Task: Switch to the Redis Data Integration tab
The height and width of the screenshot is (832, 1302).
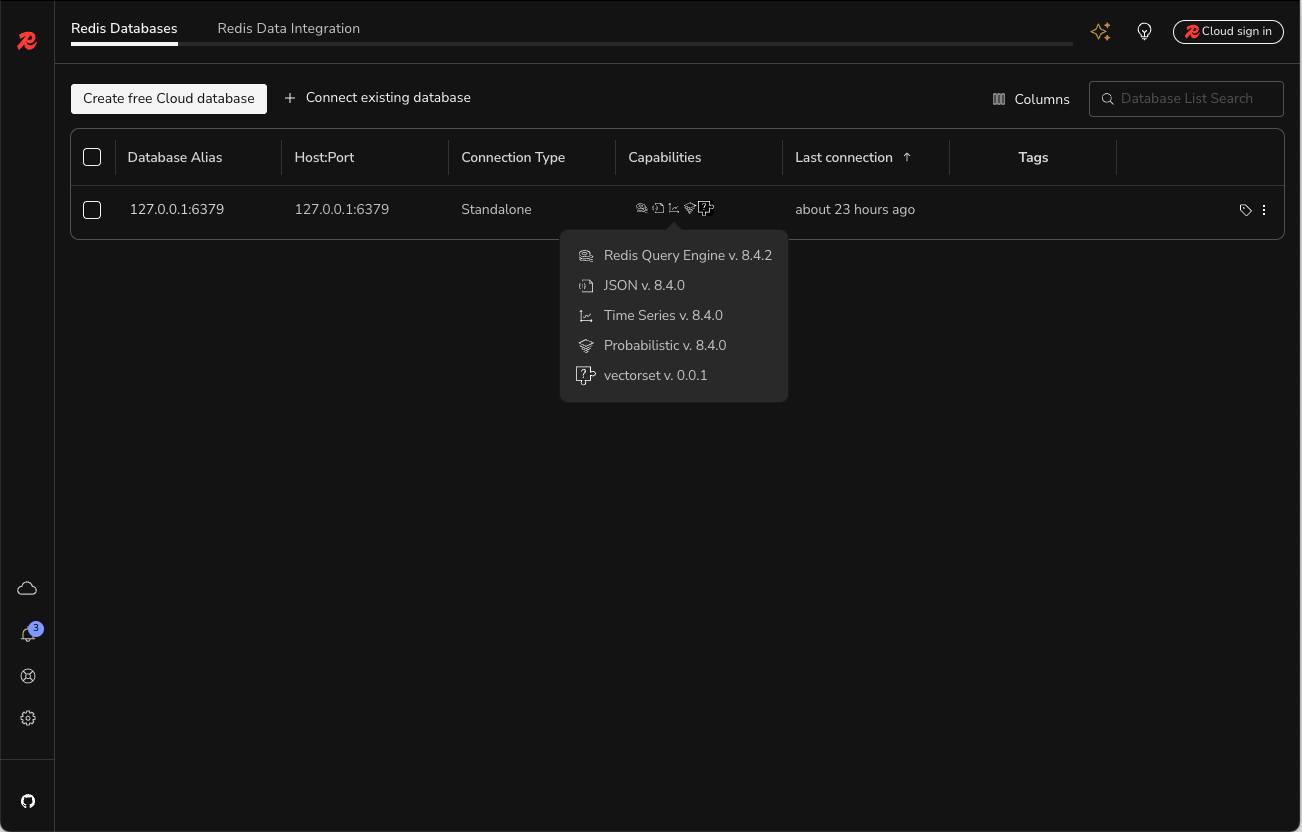Action: [288, 28]
